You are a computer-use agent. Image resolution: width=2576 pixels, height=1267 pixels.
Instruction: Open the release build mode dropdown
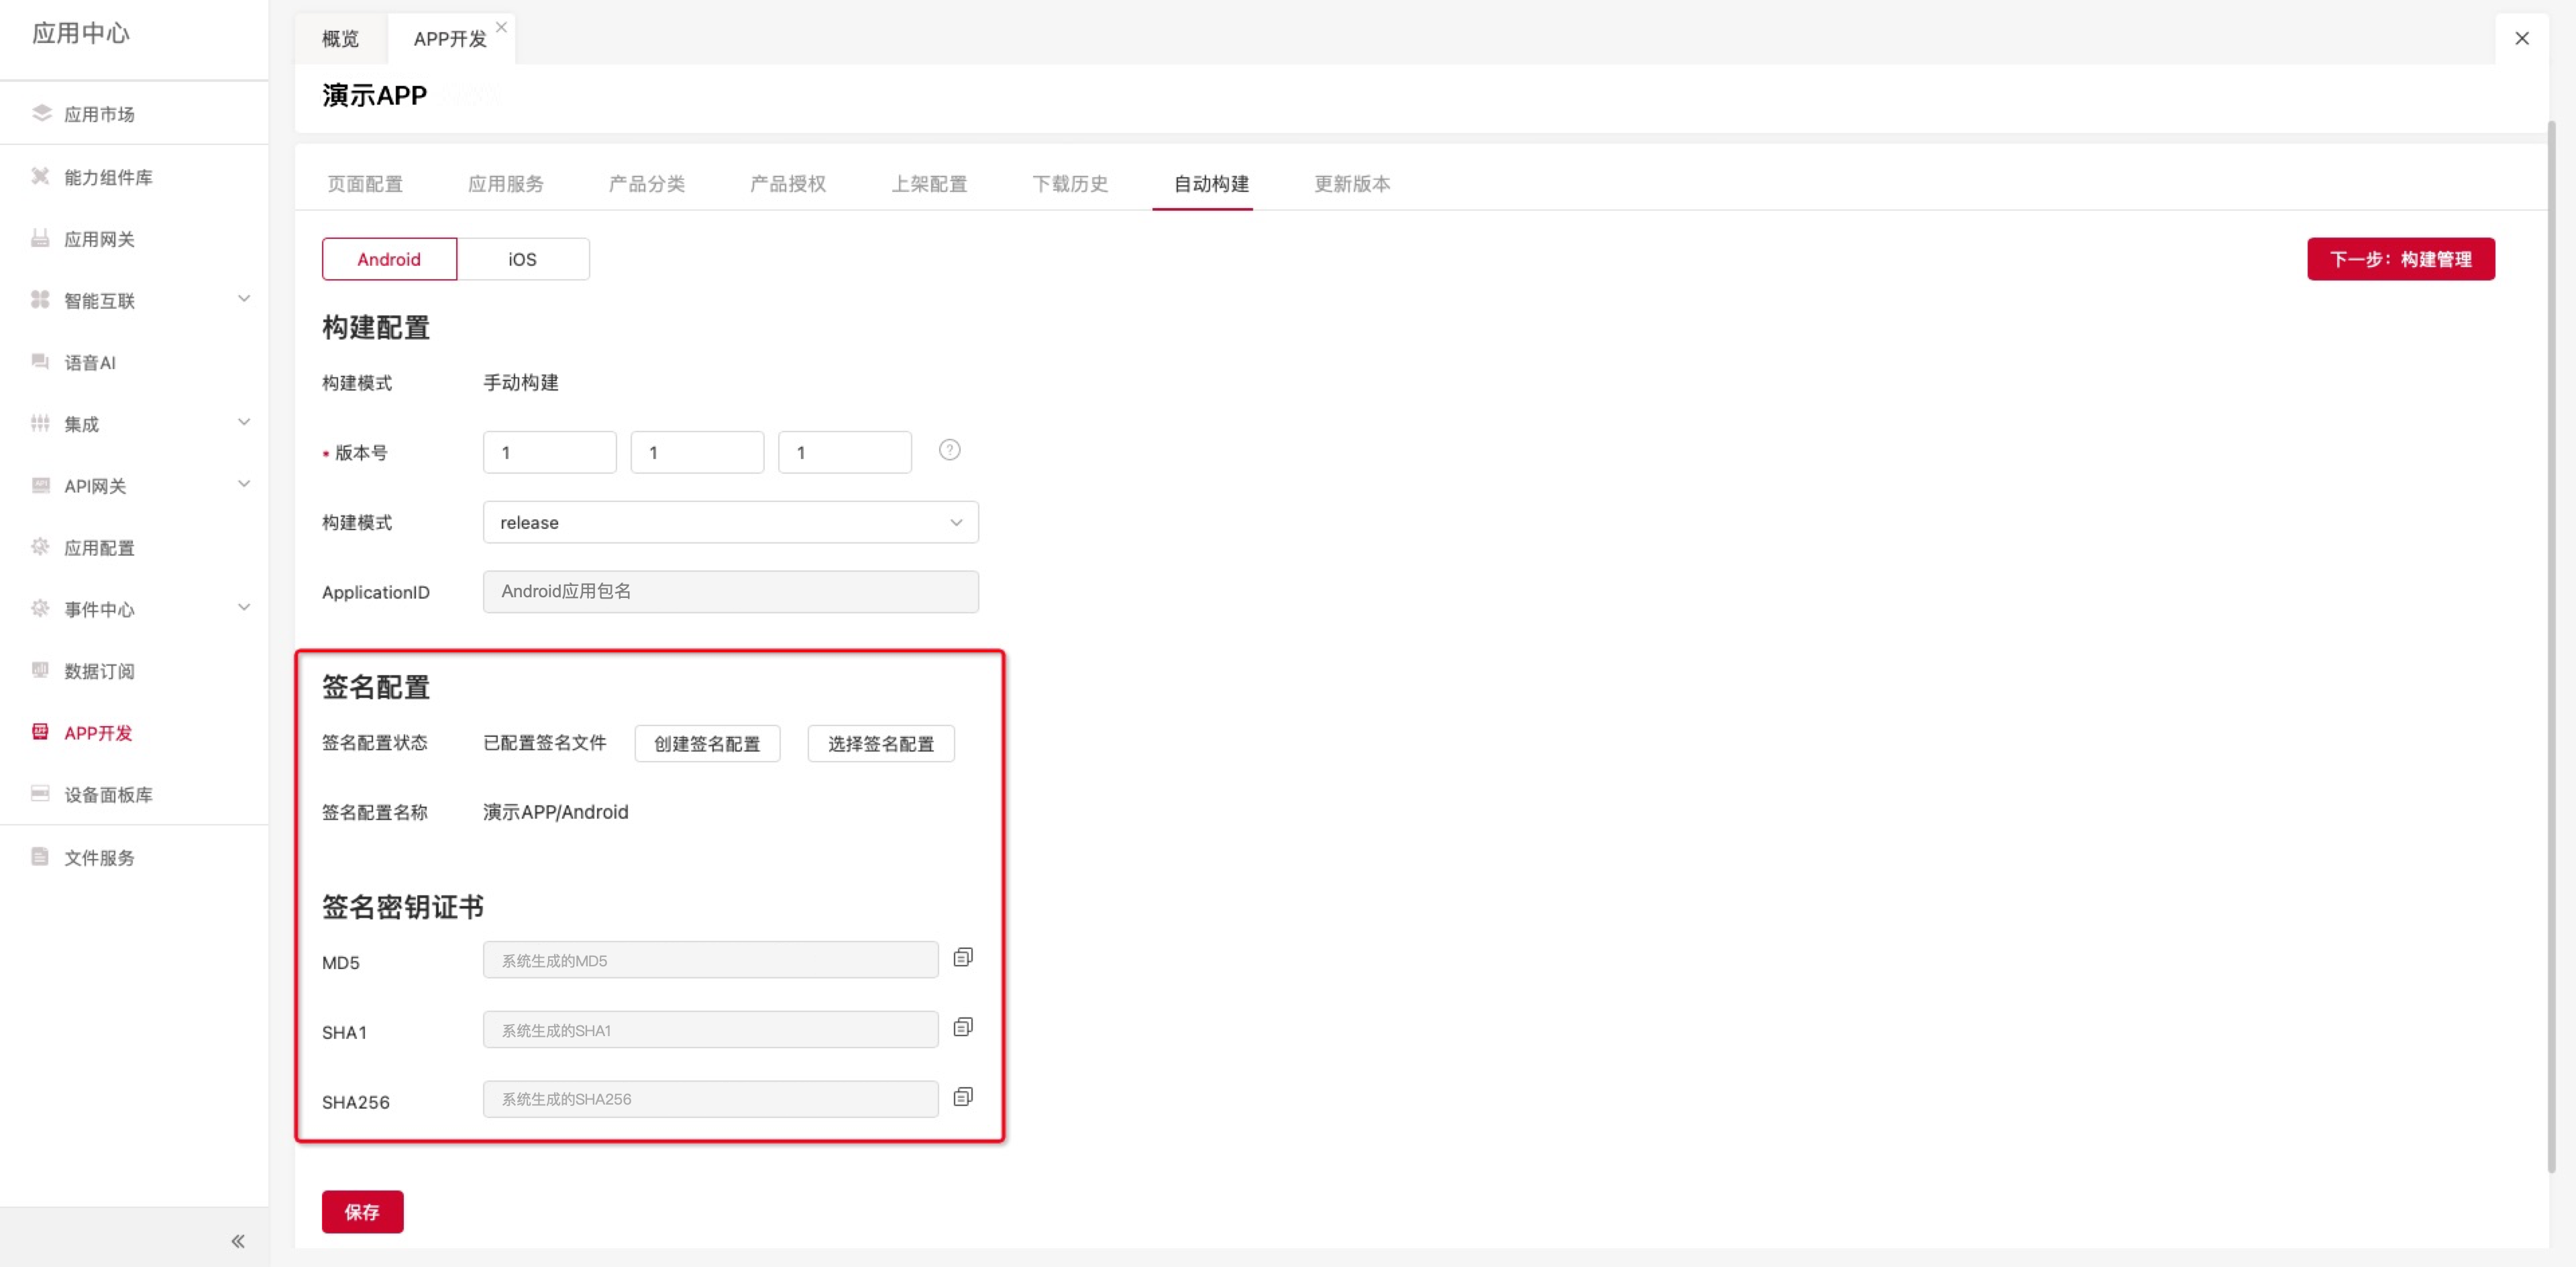coord(730,522)
